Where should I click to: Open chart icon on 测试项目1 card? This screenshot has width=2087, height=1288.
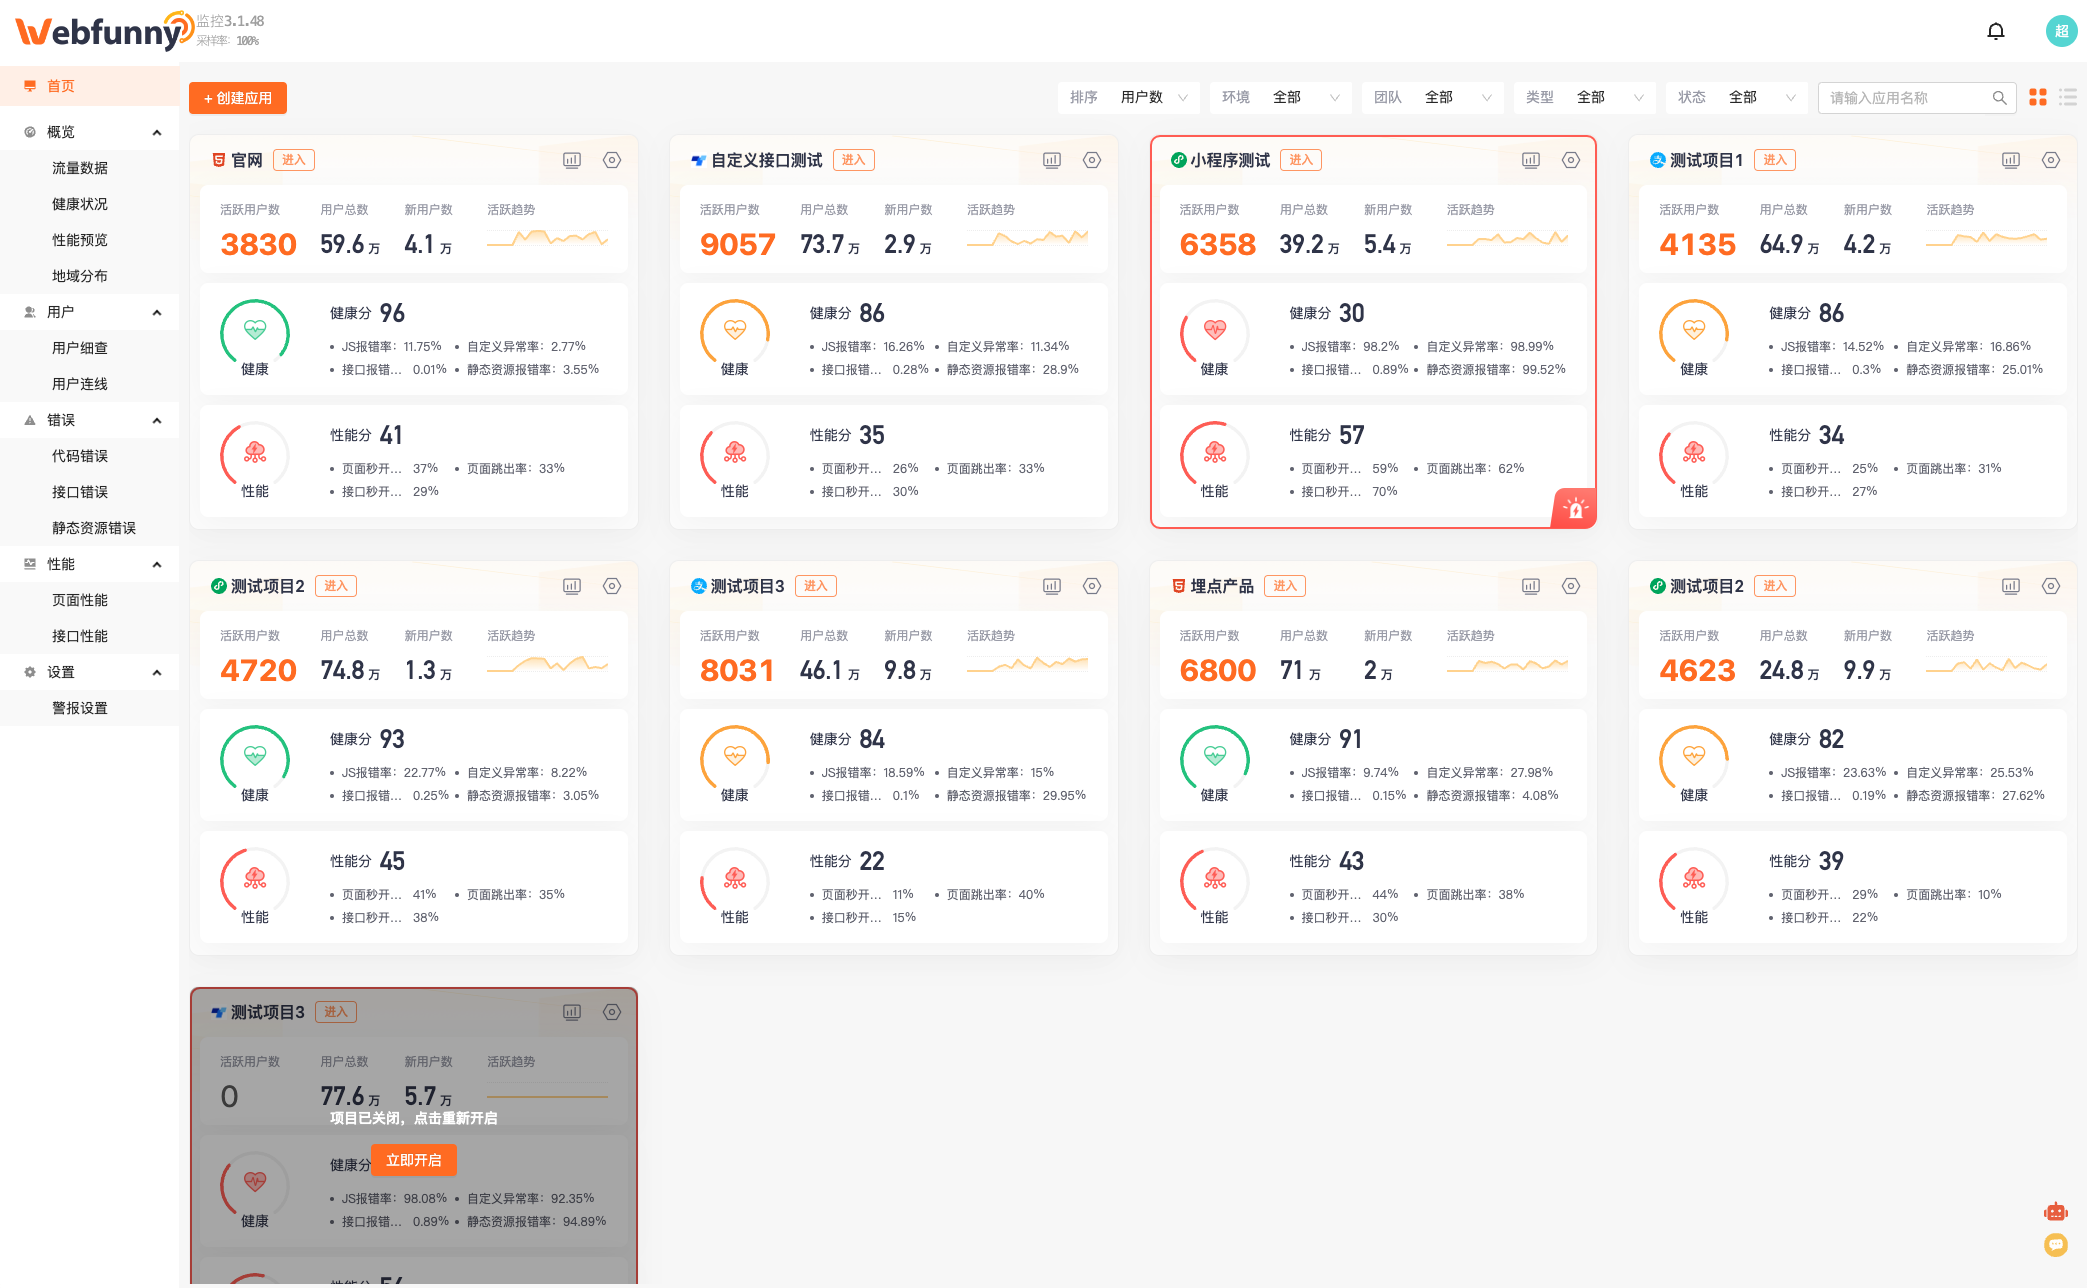click(x=2011, y=160)
